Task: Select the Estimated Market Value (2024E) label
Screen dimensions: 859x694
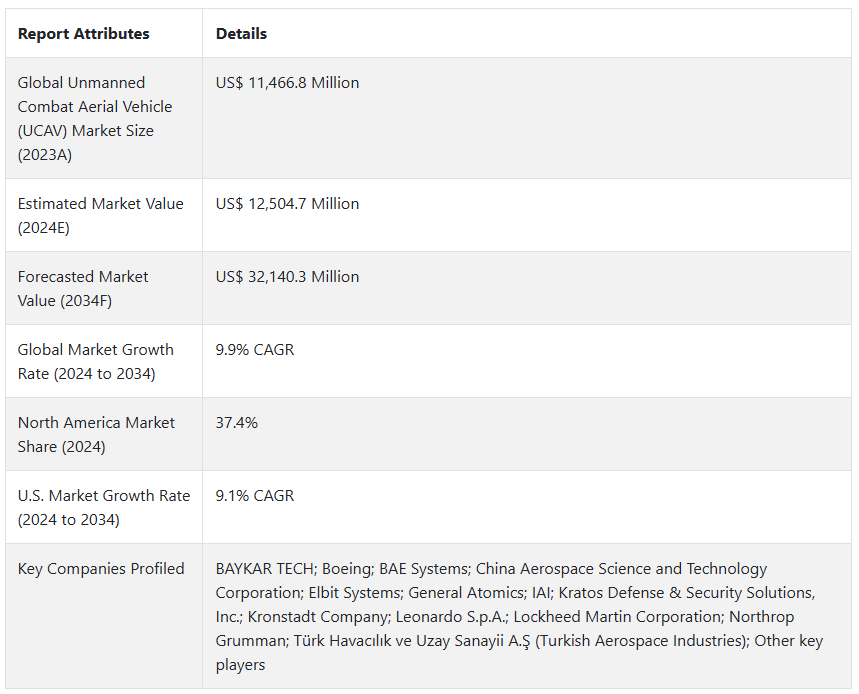Action: point(100,215)
